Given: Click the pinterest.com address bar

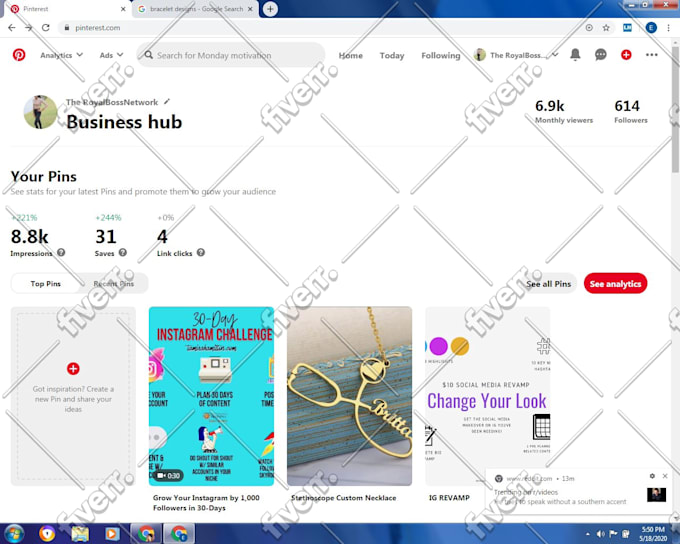Looking at the screenshot, I should [x=319, y=28].
